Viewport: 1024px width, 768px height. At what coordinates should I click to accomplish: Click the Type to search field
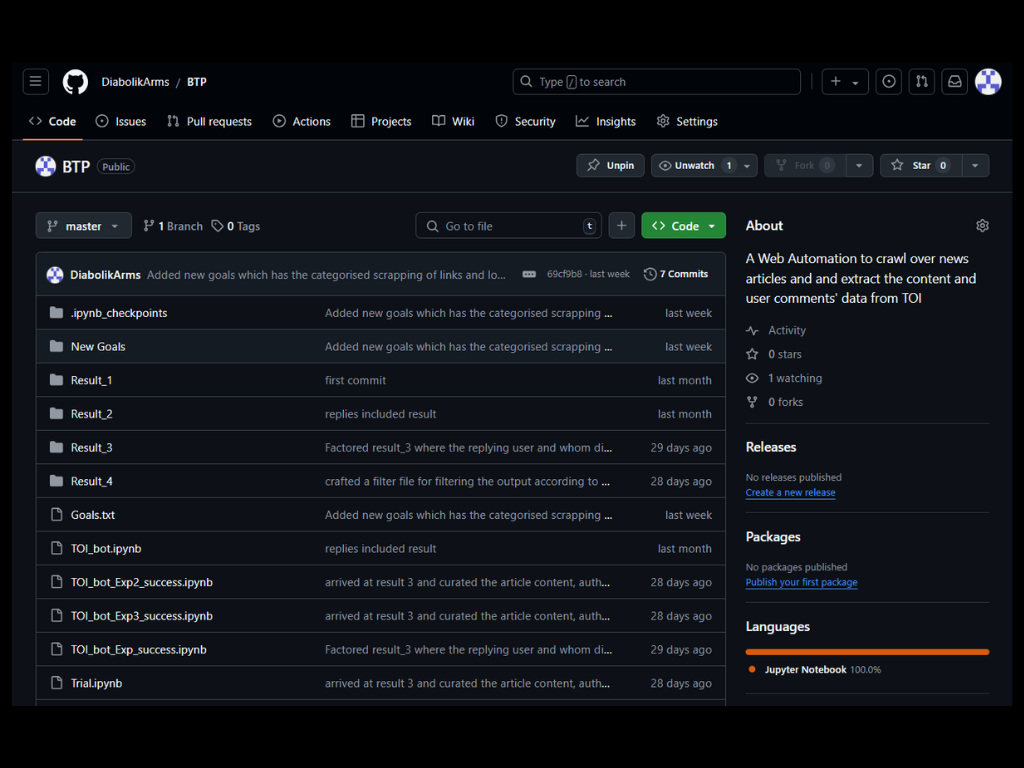click(x=656, y=82)
